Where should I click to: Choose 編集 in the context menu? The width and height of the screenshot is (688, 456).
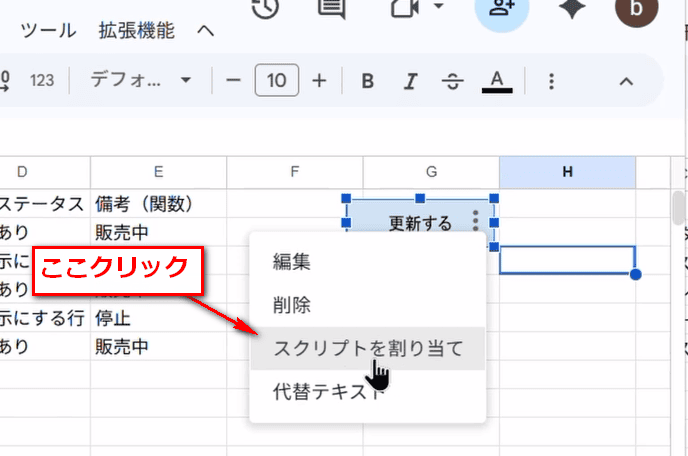pyautogui.click(x=292, y=262)
